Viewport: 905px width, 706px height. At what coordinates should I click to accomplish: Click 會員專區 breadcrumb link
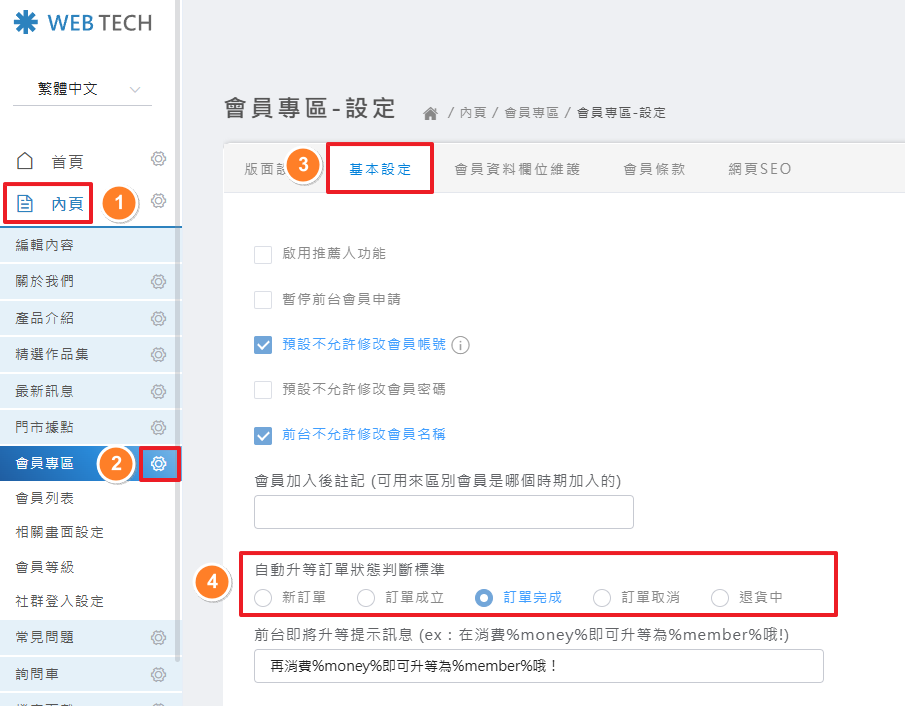pos(531,113)
